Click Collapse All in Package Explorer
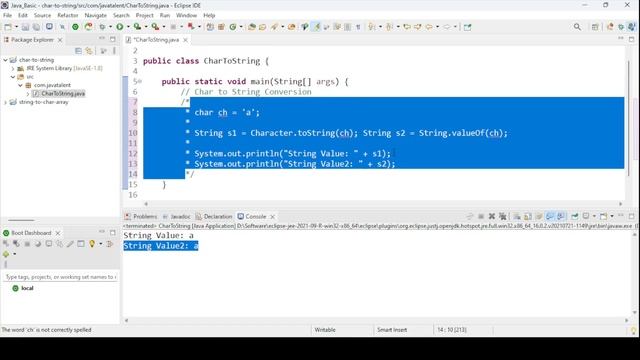This screenshot has height=360, width=640. point(78,51)
